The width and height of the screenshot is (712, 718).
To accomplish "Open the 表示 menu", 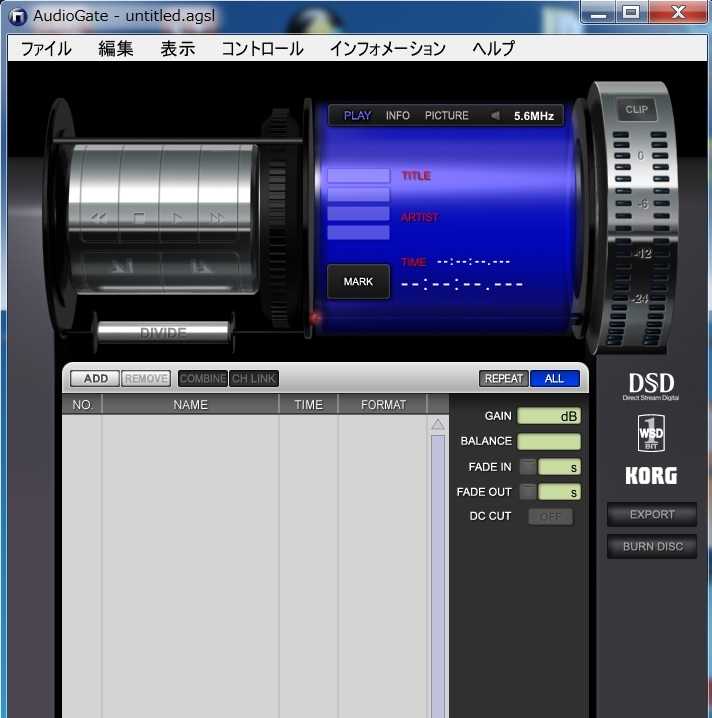I will pos(178,49).
